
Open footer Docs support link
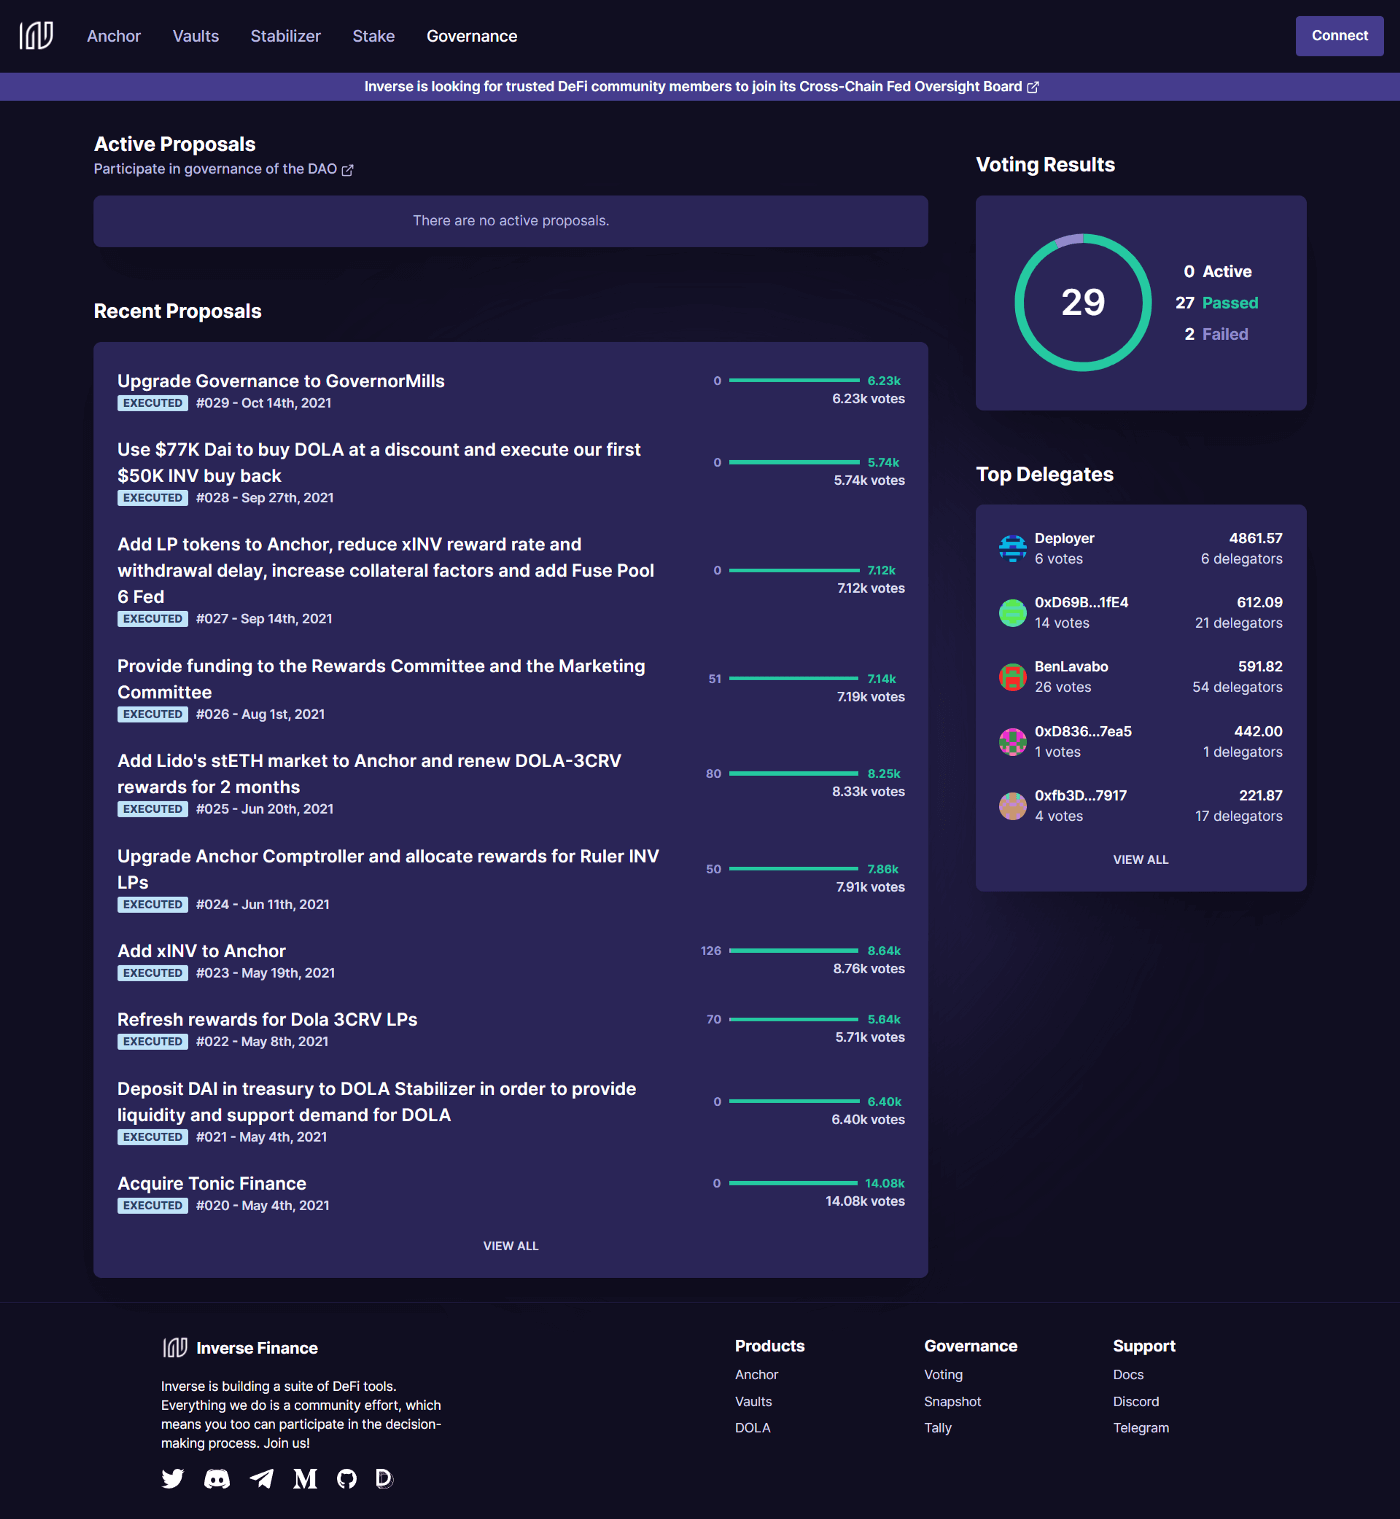tap(1129, 1375)
